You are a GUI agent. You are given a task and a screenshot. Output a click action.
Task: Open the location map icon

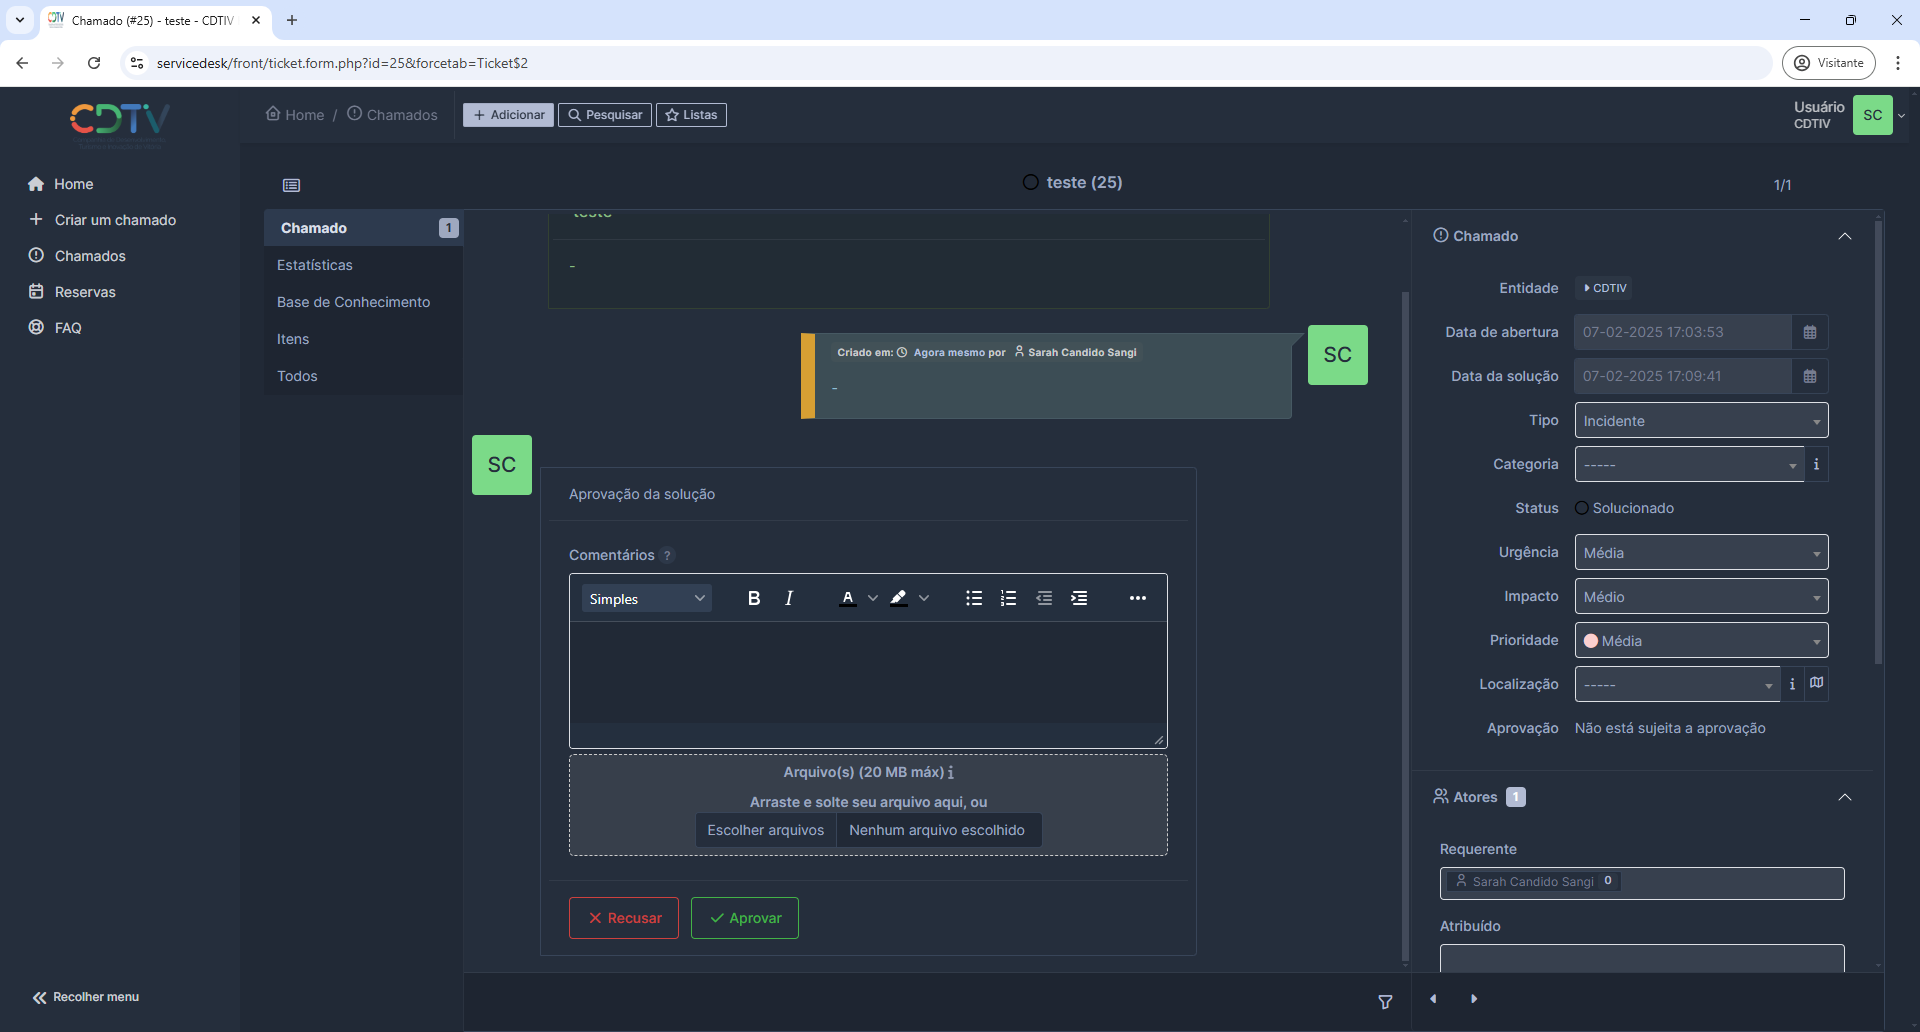coord(1816,683)
